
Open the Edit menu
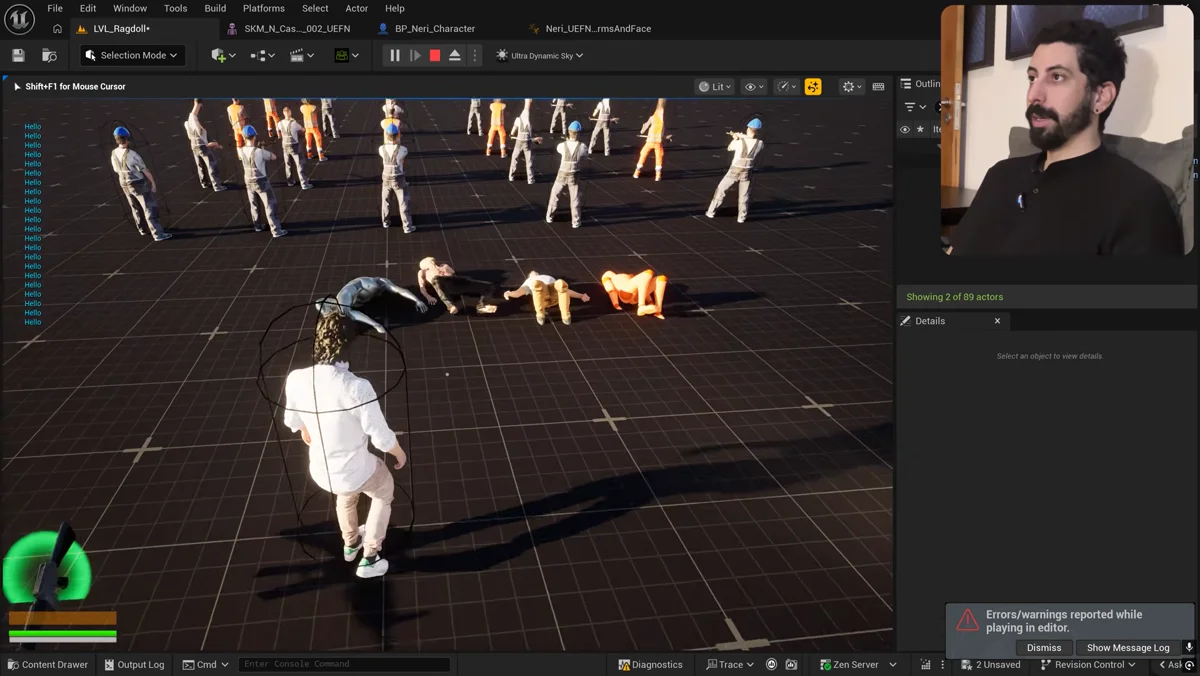pos(88,8)
